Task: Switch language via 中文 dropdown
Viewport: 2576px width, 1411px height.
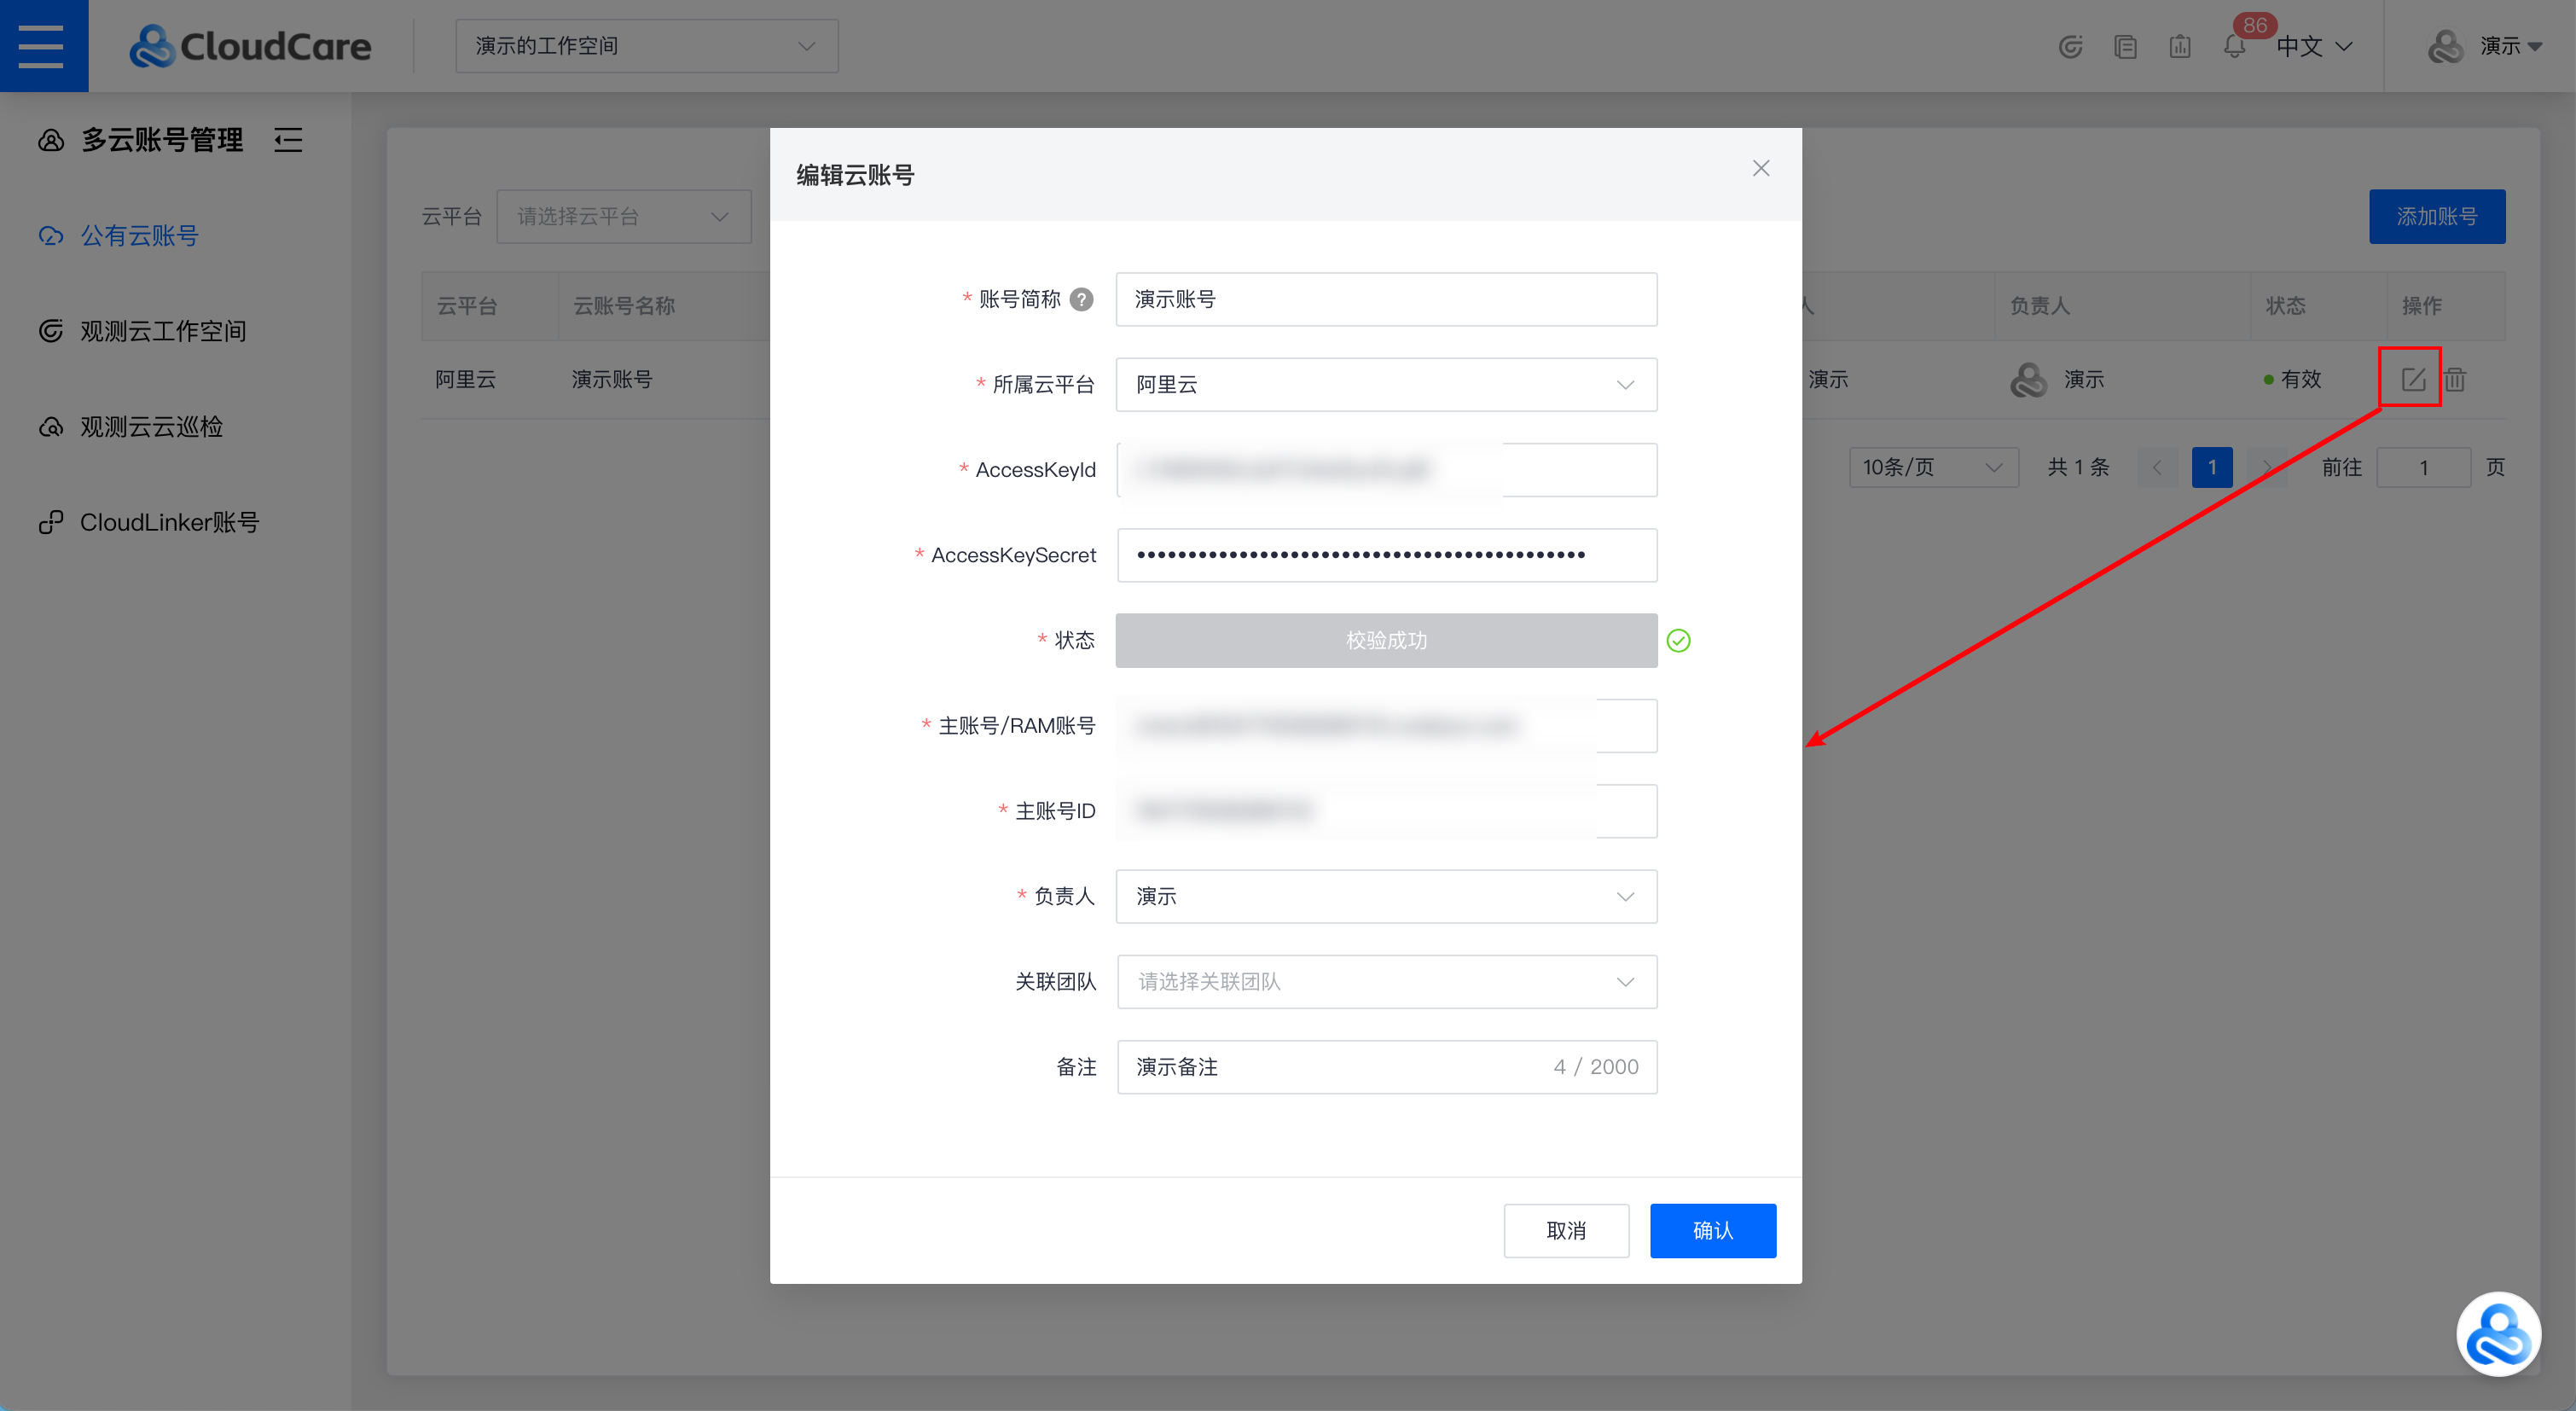Action: point(2314,46)
